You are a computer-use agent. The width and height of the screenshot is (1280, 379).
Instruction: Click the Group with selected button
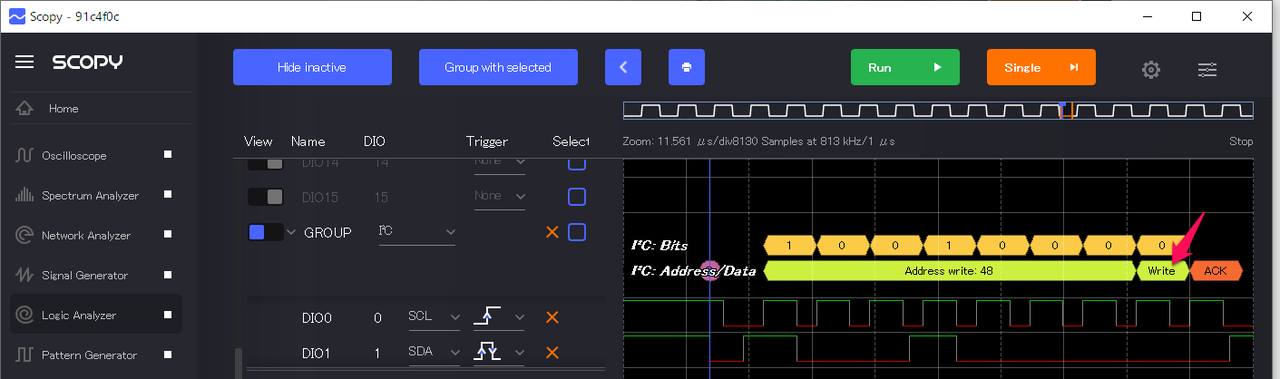point(498,67)
